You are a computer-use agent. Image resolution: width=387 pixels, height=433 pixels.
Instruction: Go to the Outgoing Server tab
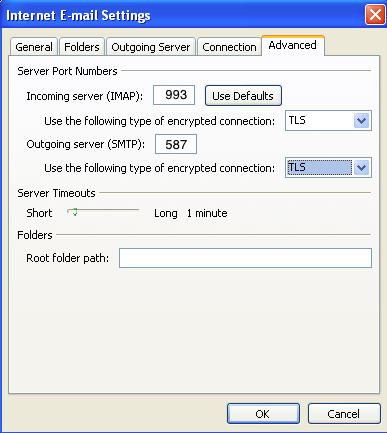(x=151, y=47)
